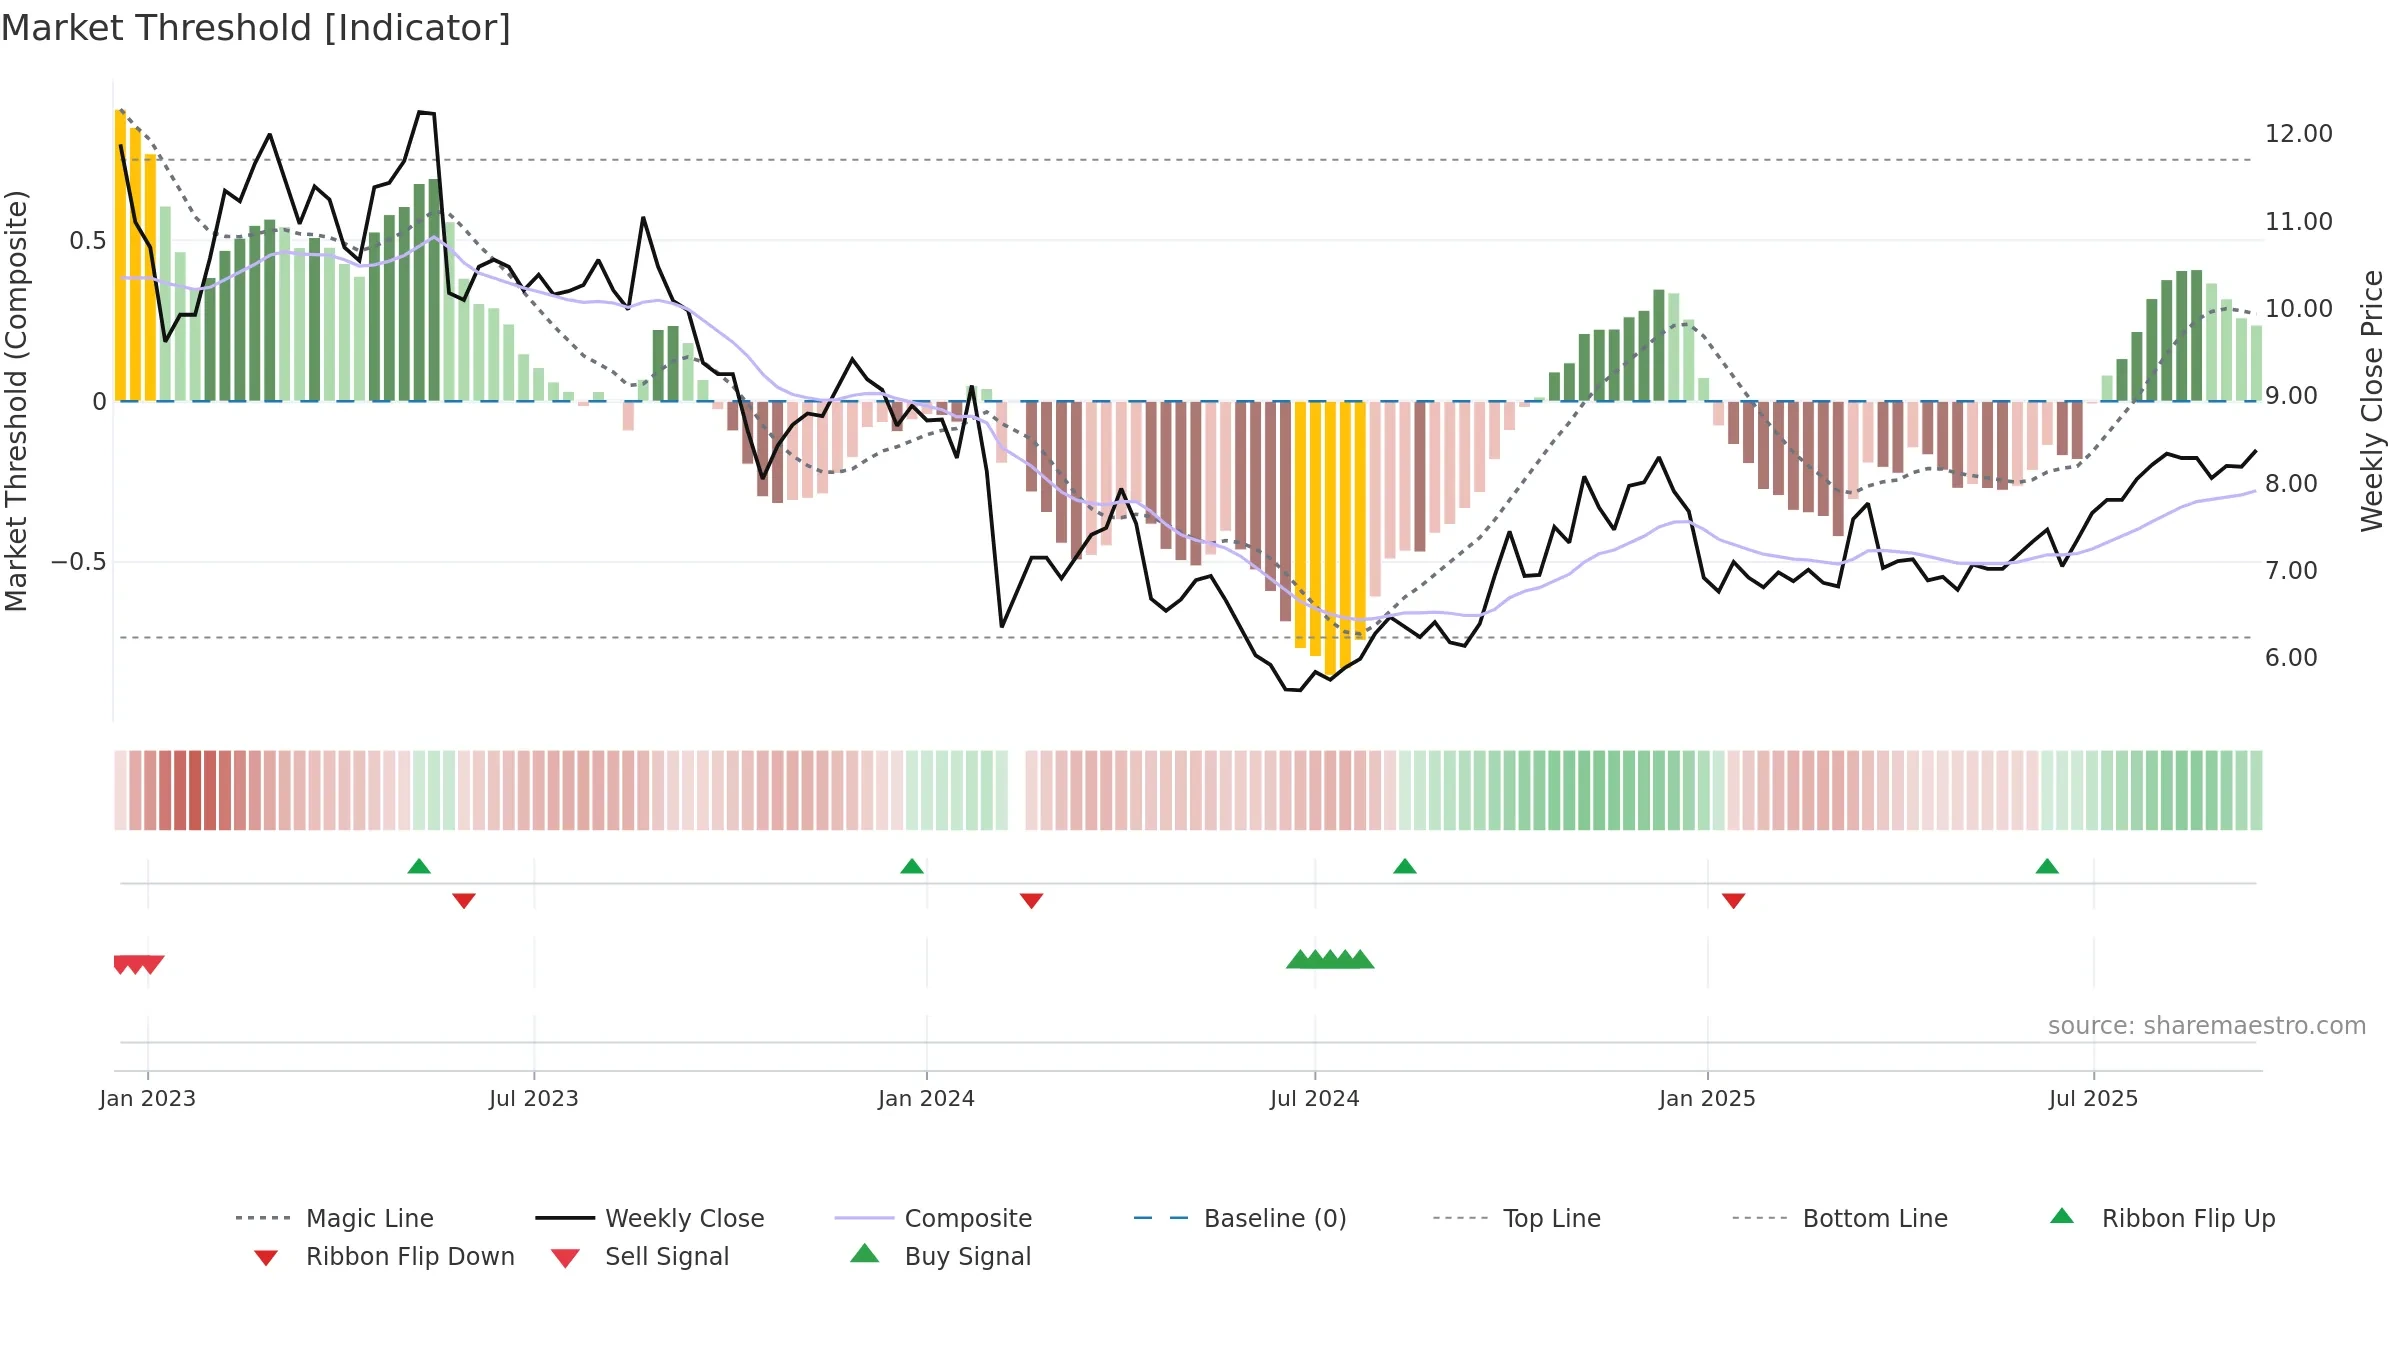Click the red triangle icon beside Sell Signal
This screenshot has width=2400, height=1350.
click(x=565, y=1258)
